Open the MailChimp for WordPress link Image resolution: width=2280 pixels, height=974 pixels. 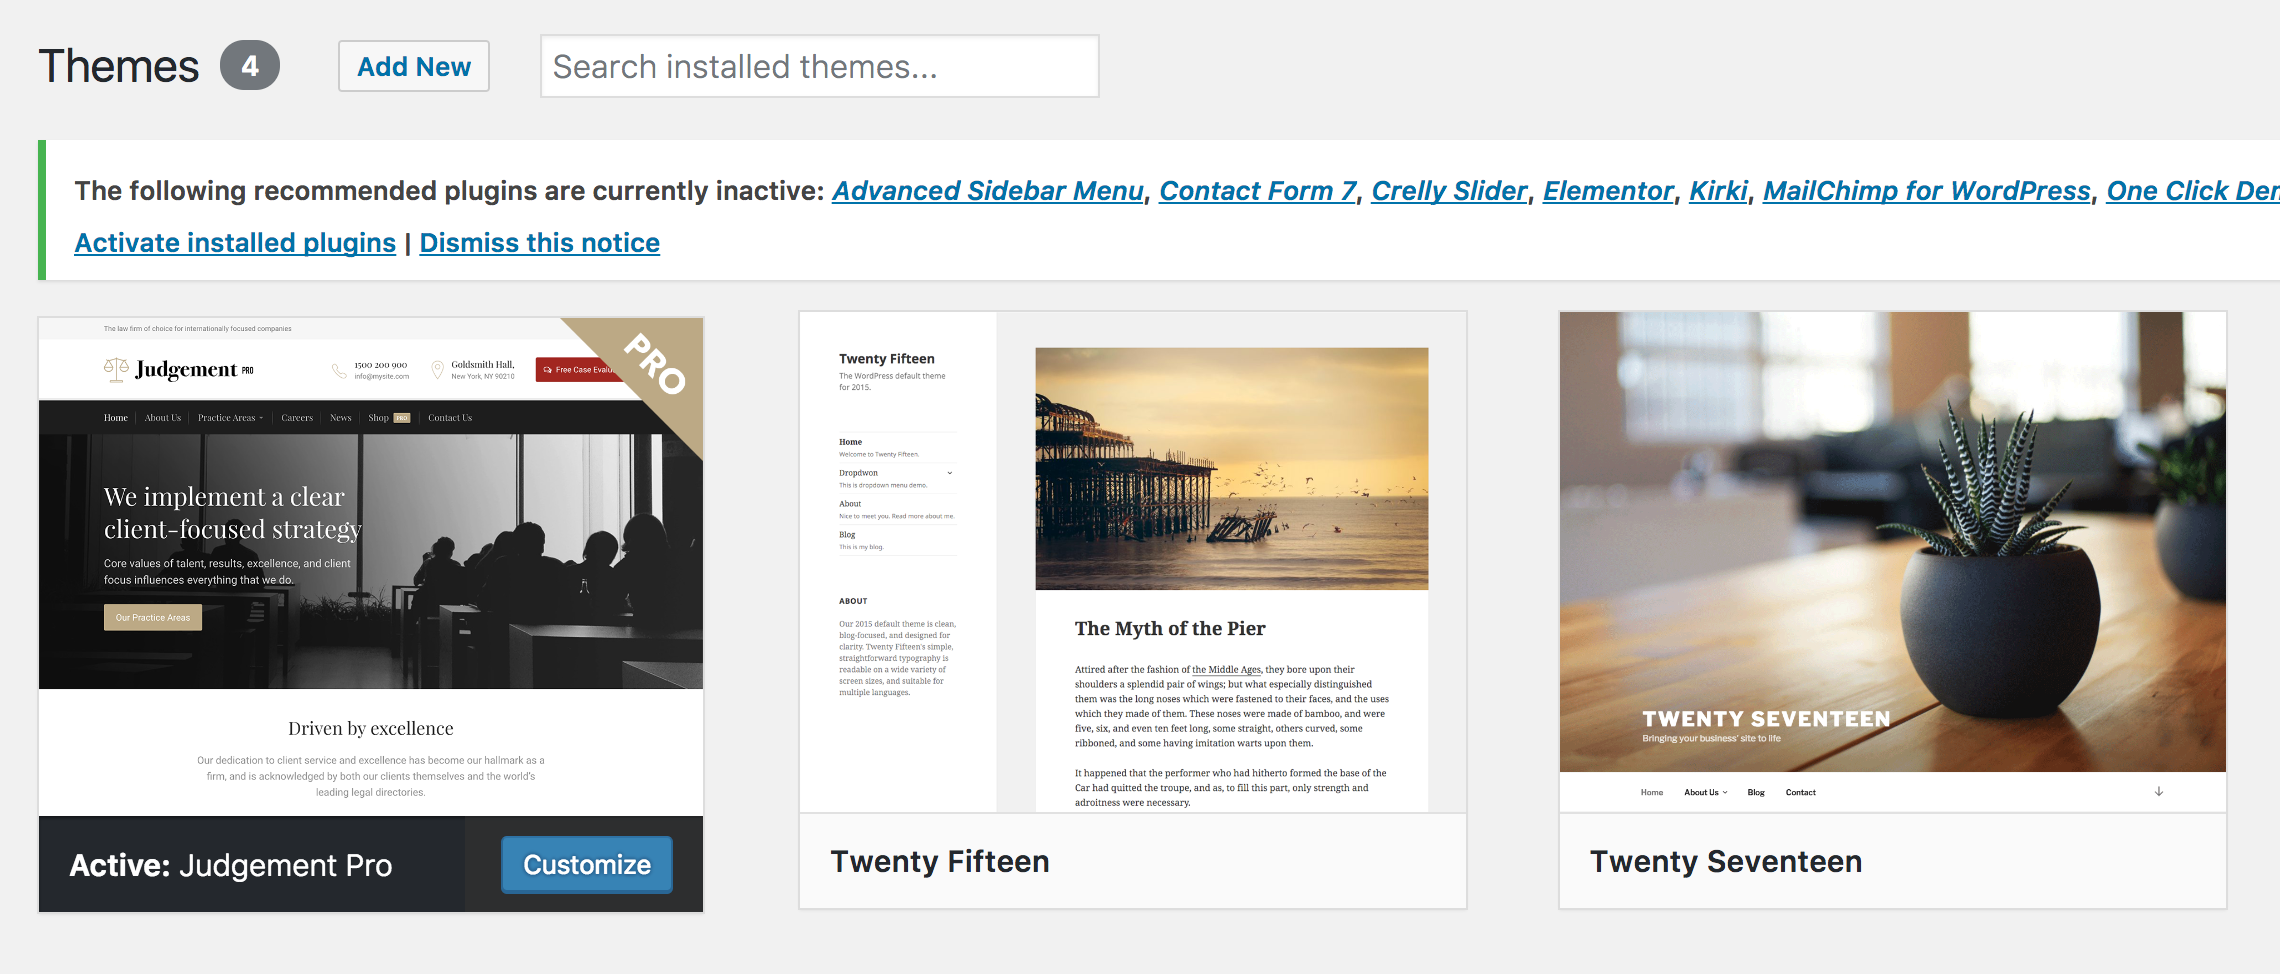[x=1926, y=190]
